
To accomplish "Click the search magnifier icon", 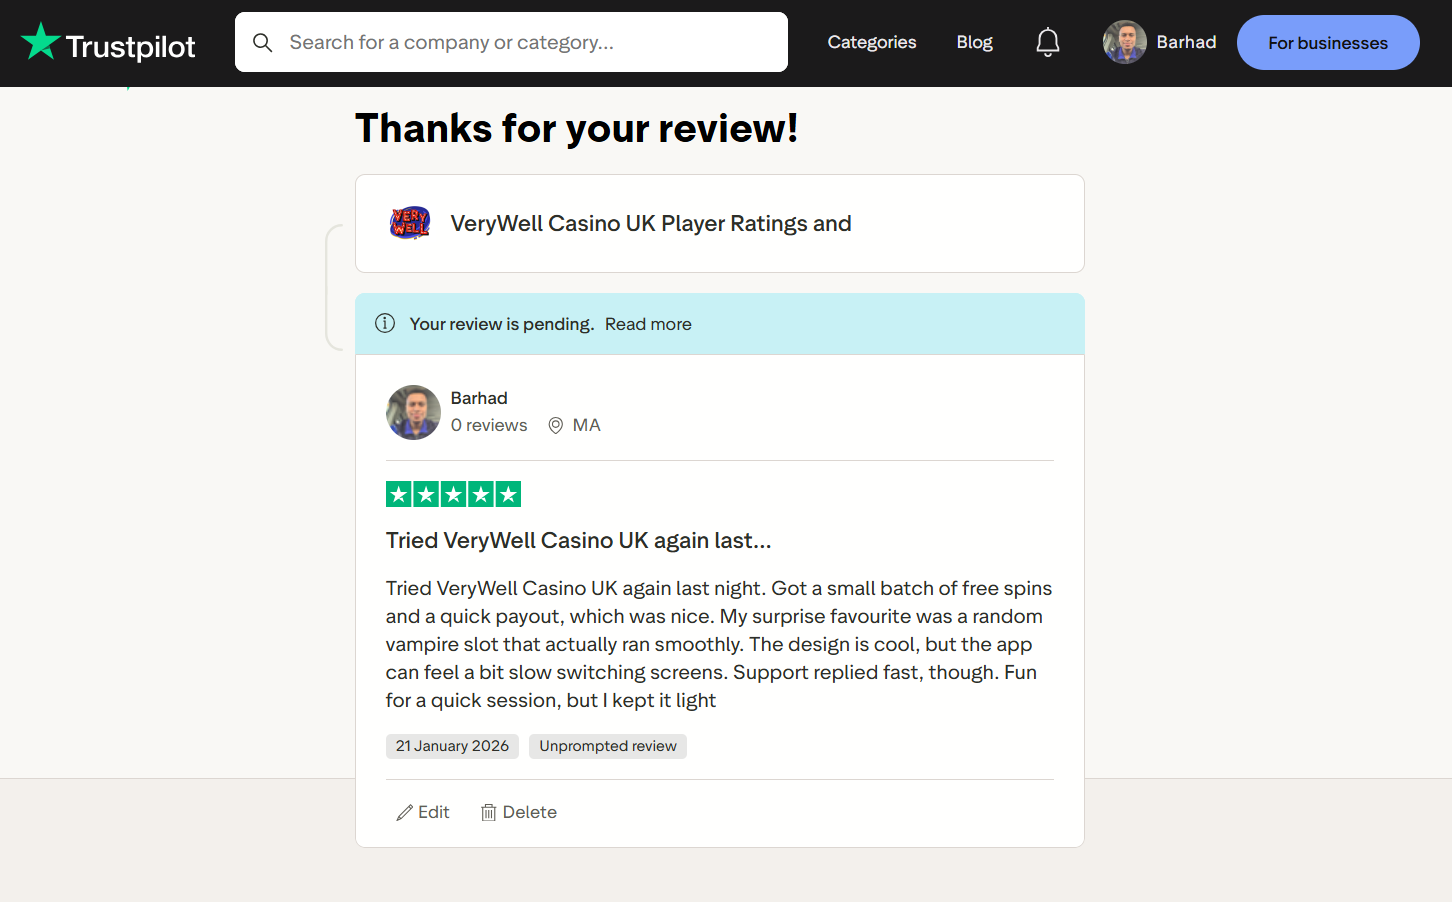I will point(263,42).
